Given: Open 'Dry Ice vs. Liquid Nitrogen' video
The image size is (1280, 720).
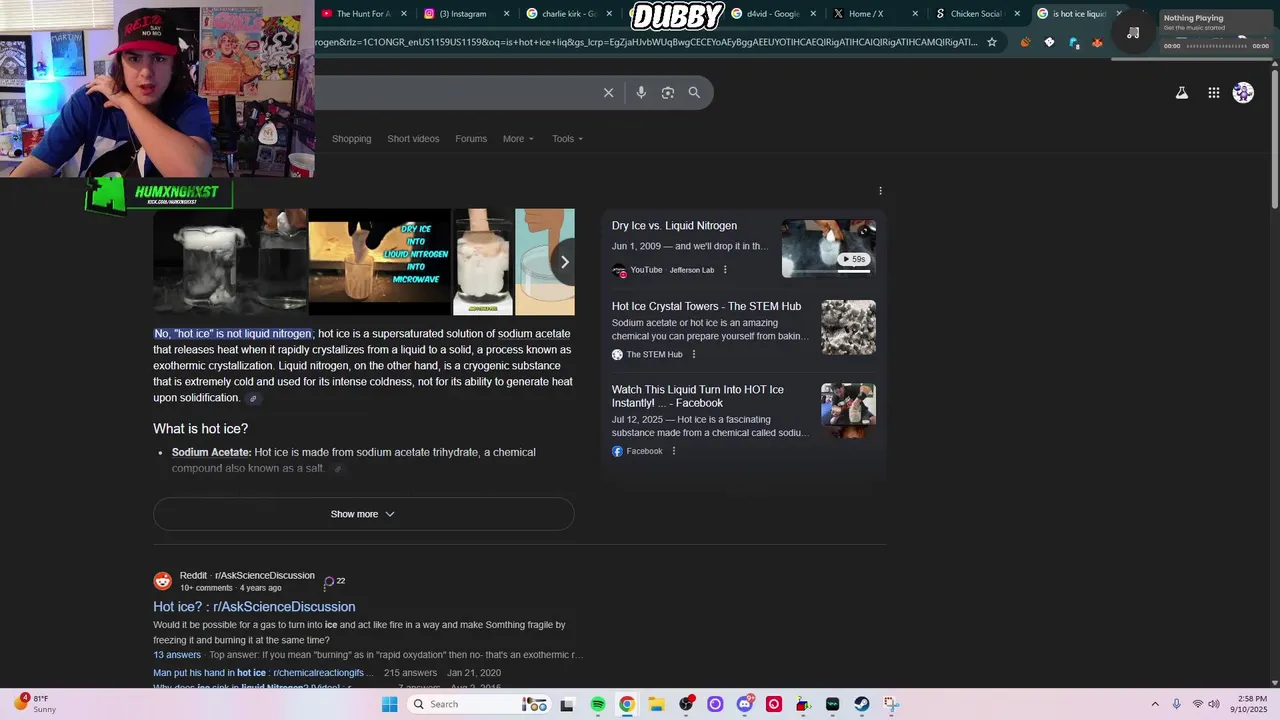Looking at the screenshot, I should point(674,226).
